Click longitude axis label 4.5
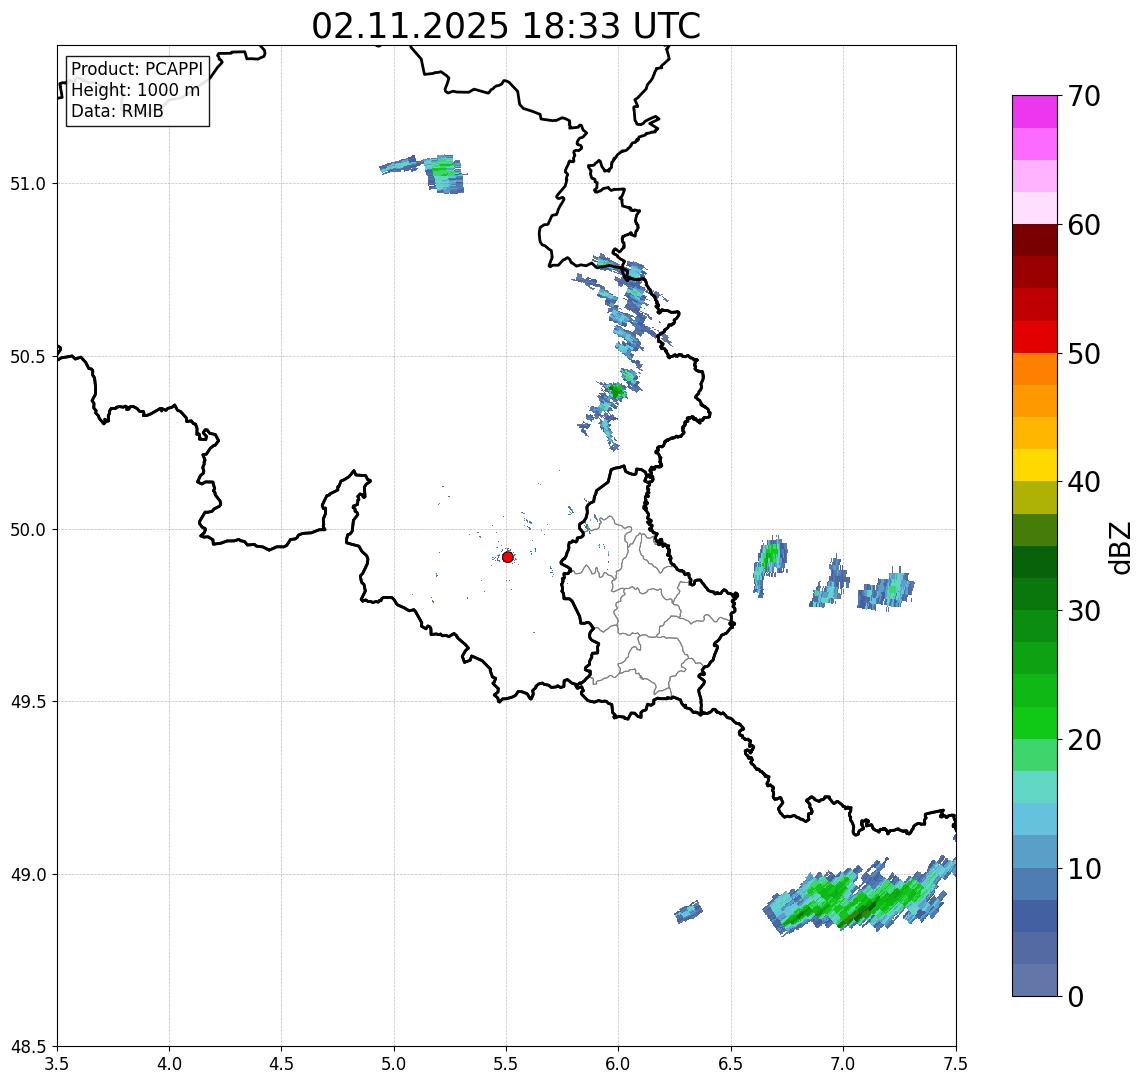Viewport: 1145px width, 1084px height. pyautogui.click(x=282, y=1064)
